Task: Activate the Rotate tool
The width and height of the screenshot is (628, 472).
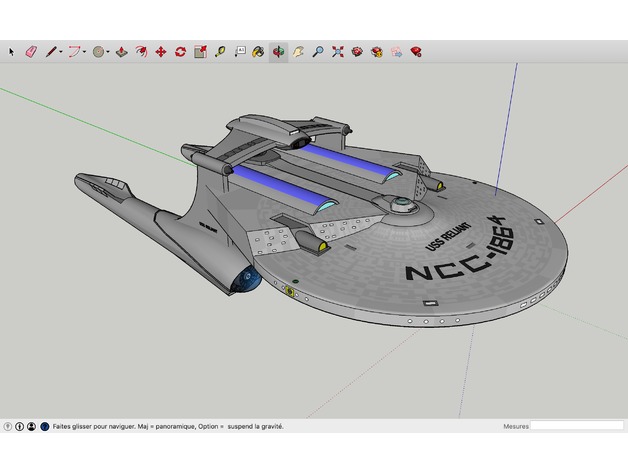Action: point(180,51)
